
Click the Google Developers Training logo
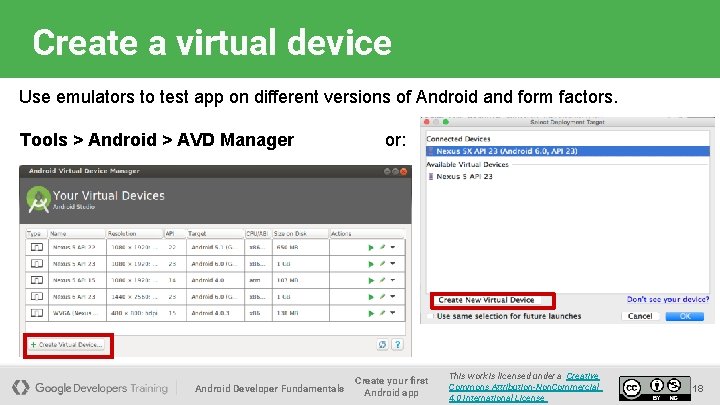[x=90, y=388]
